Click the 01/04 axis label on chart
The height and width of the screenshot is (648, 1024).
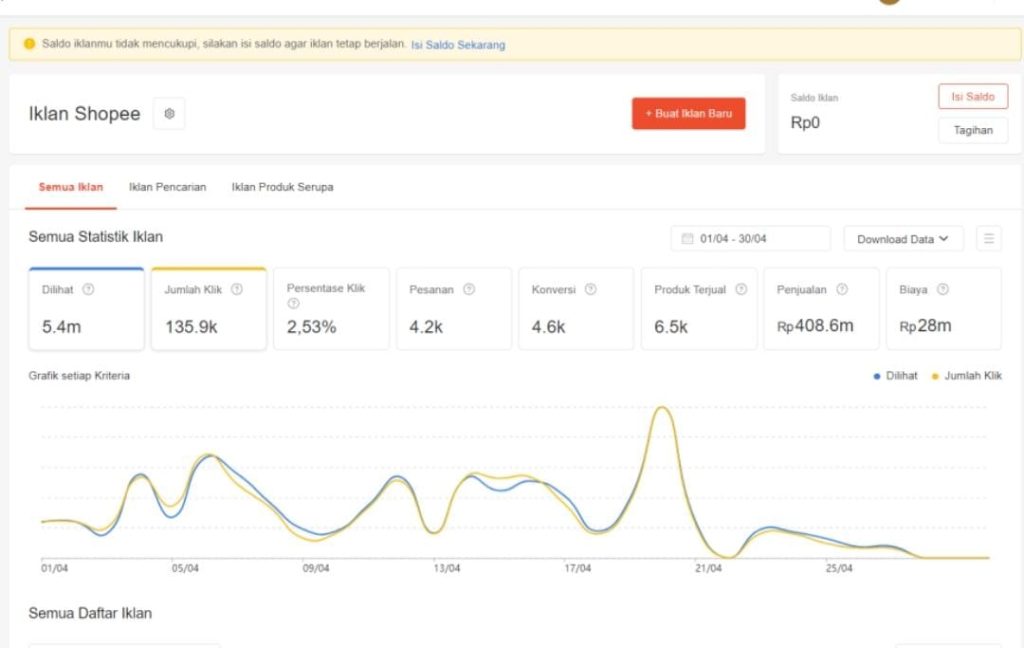tap(54, 568)
